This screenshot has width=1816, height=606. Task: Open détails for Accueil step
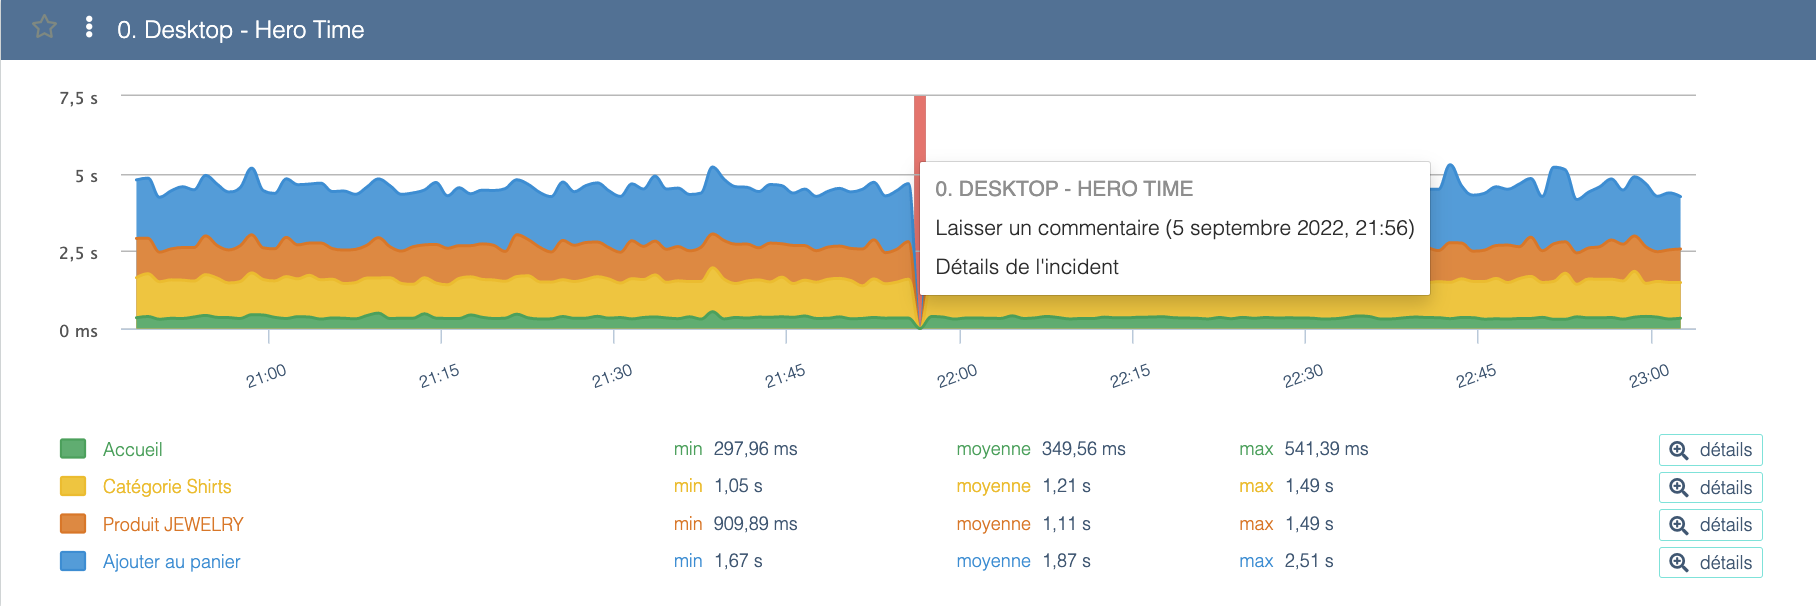(1710, 450)
